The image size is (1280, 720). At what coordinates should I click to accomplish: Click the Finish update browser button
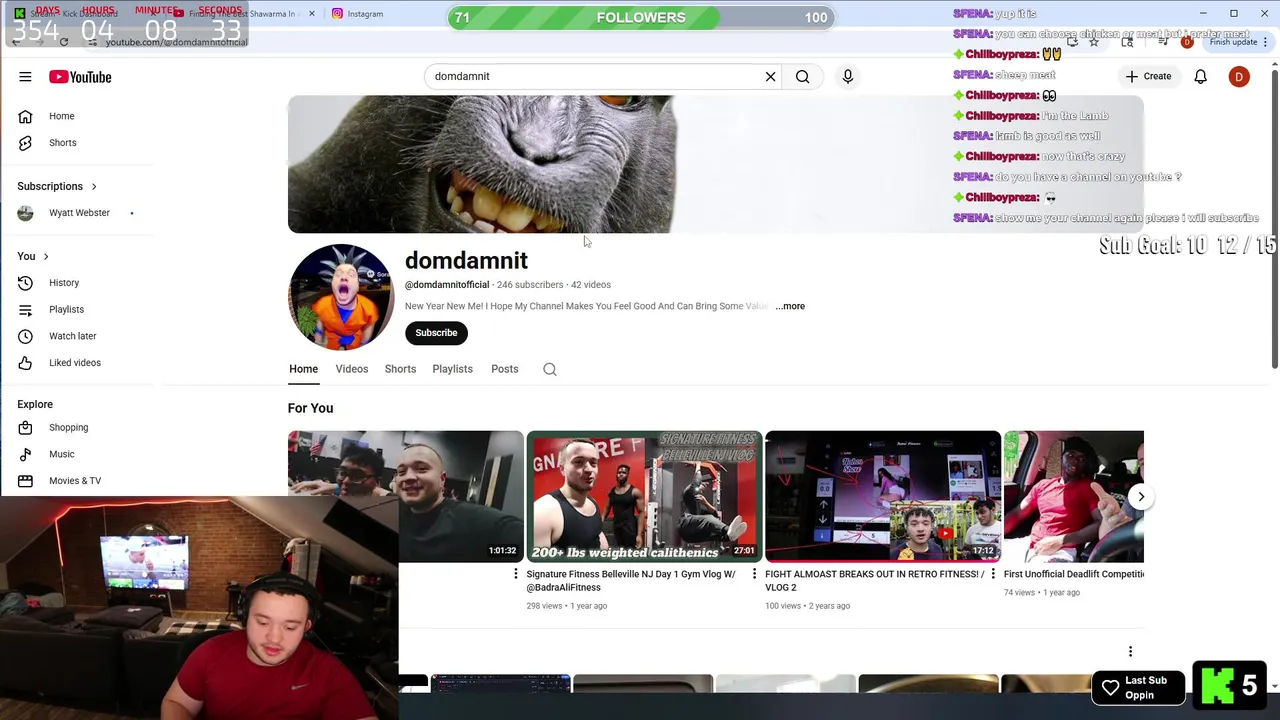[1238, 42]
